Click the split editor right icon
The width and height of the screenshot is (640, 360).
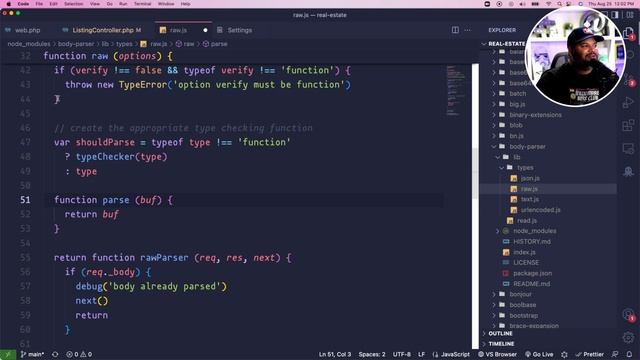click(x=455, y=30)
